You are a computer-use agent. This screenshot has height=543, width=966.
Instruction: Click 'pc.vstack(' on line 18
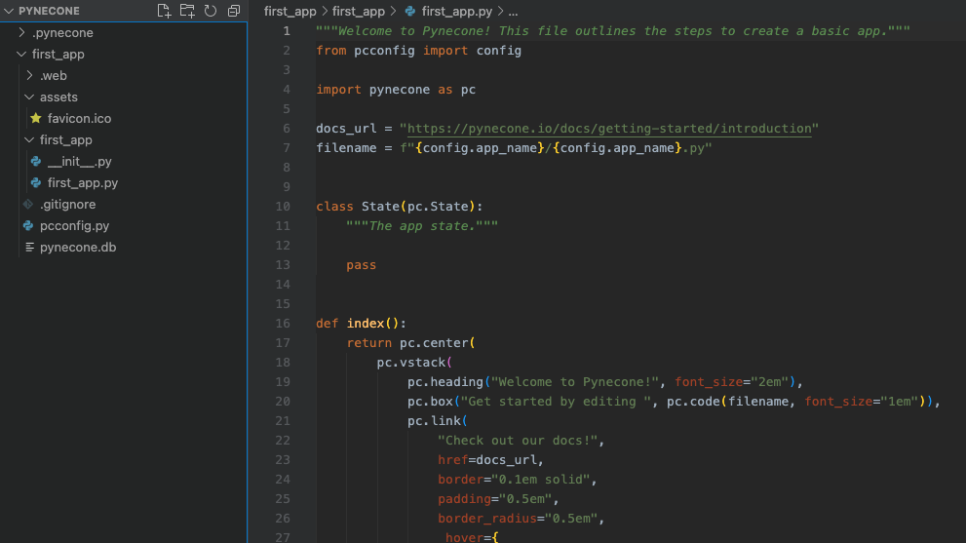tap(414, 362)
